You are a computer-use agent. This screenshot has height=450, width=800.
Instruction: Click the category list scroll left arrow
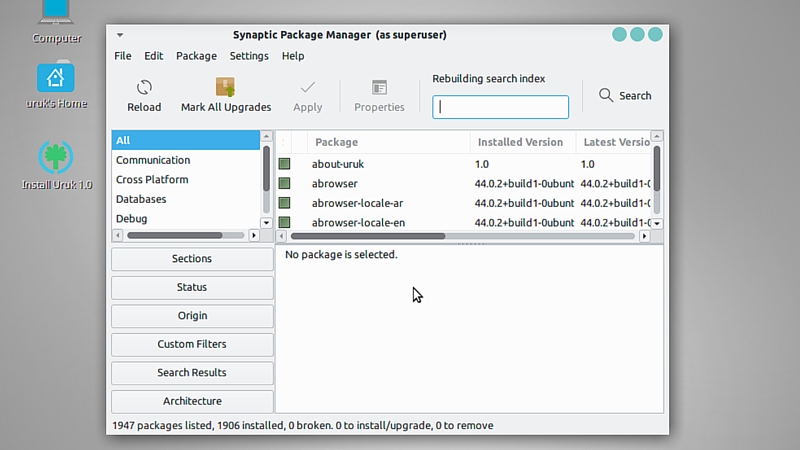click(118, 235)
